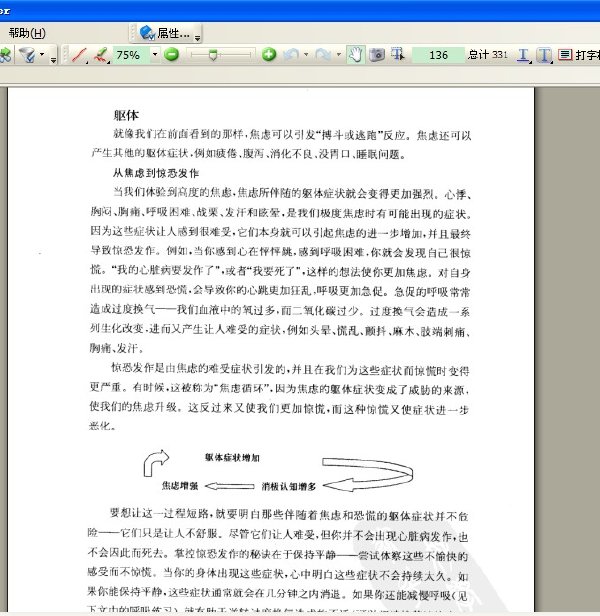Expand the zoom percentage dropdown arrow
Viewport: 600px width, 616px height.
tap(155, 55)
